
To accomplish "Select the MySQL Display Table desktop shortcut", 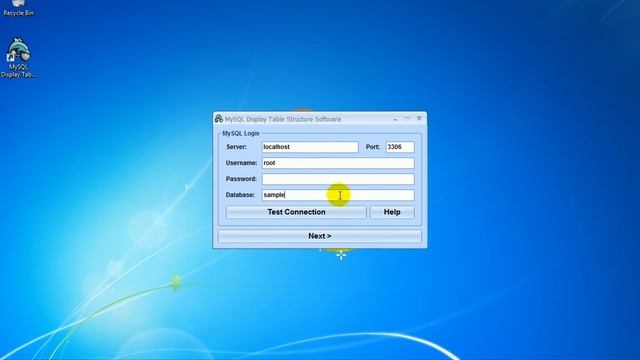I will pyautogui.click(x=18, y=58).
